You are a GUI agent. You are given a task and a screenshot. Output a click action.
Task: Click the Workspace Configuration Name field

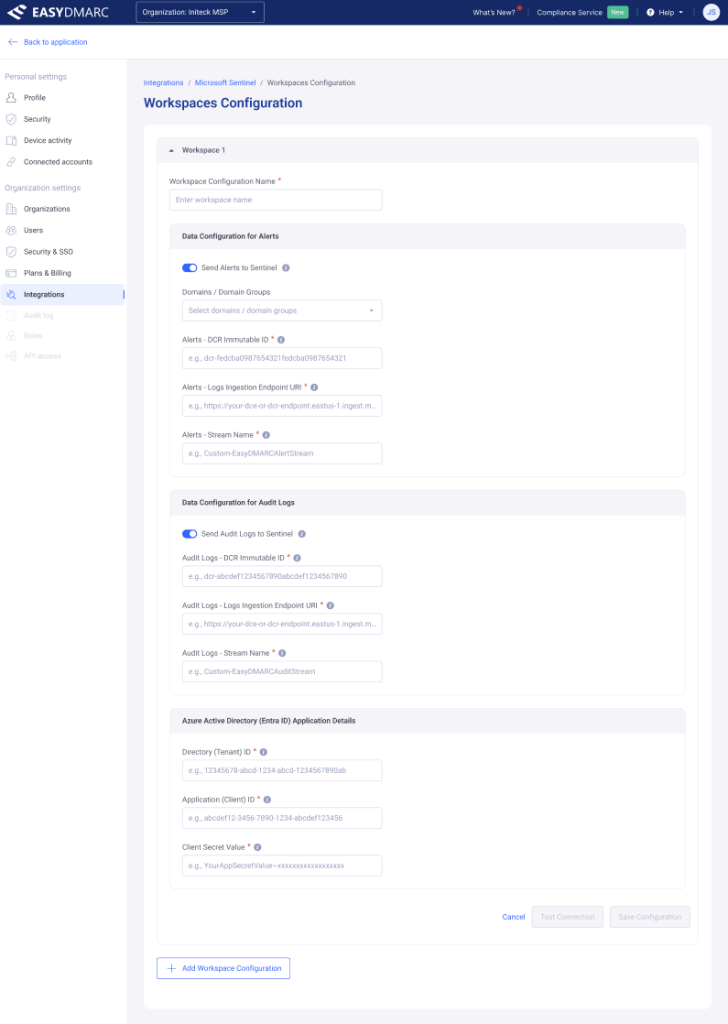click(276, 200)
